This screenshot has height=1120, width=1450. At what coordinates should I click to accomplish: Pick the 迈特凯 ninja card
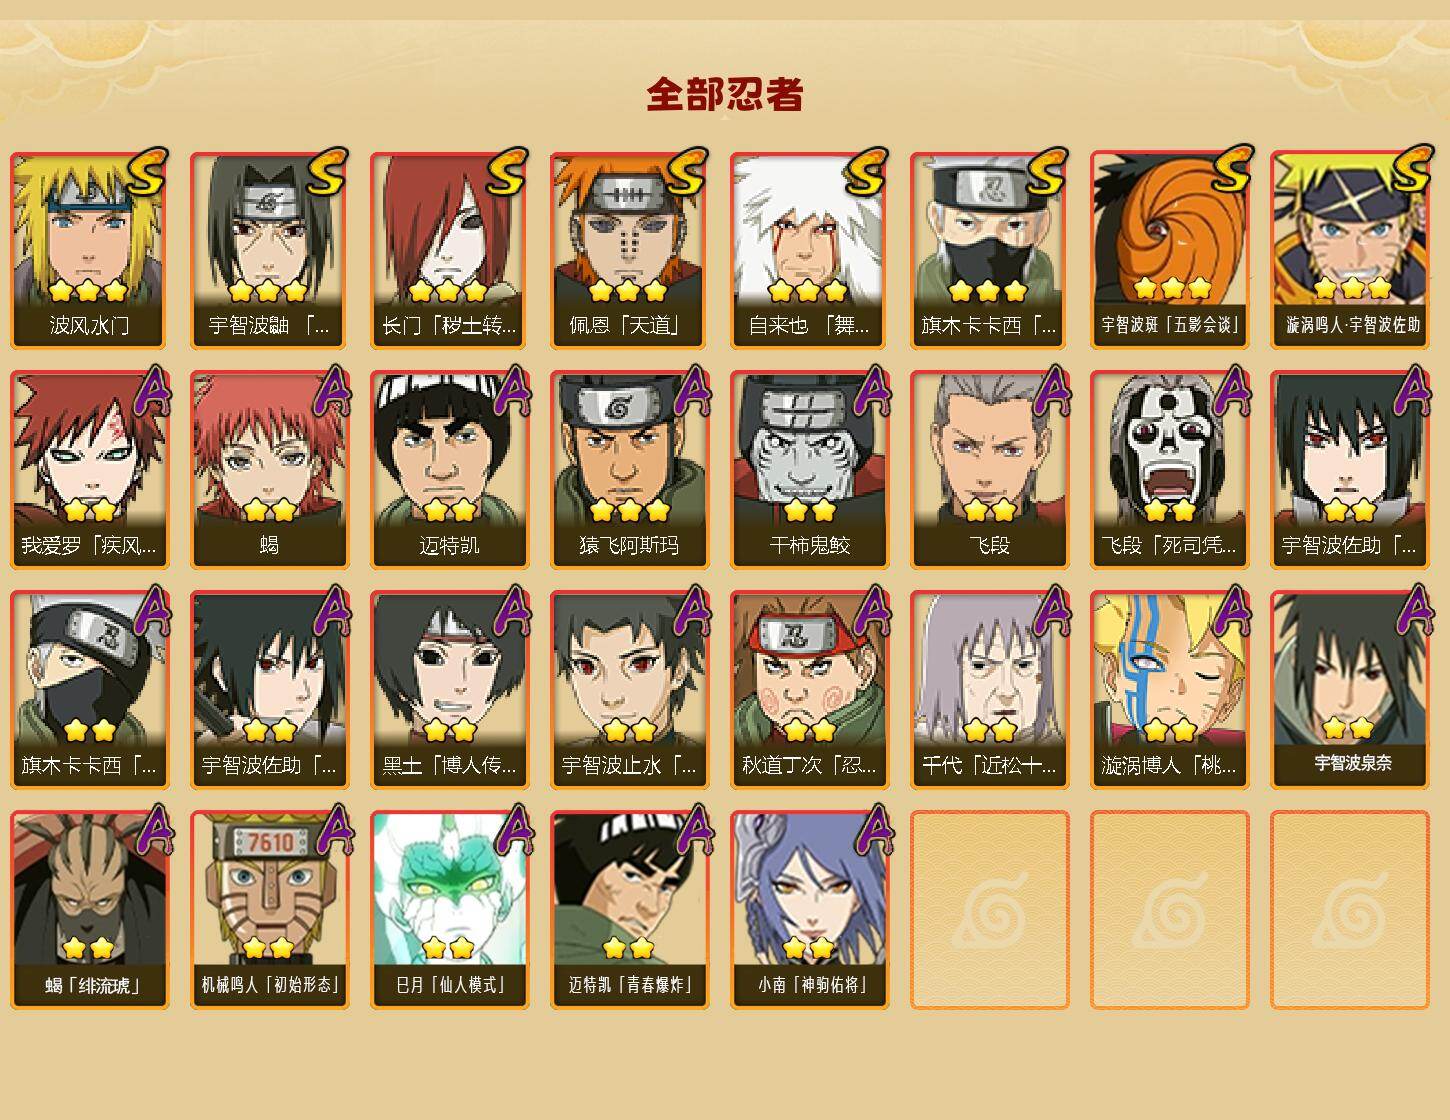(449, 470)
